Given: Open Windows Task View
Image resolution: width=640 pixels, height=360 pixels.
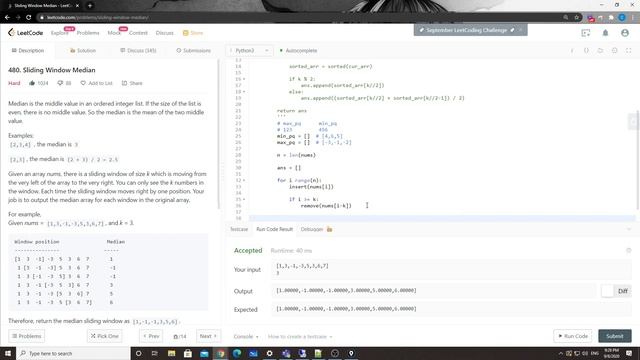Looking at the screenshot, I should [x=155, y=353].
